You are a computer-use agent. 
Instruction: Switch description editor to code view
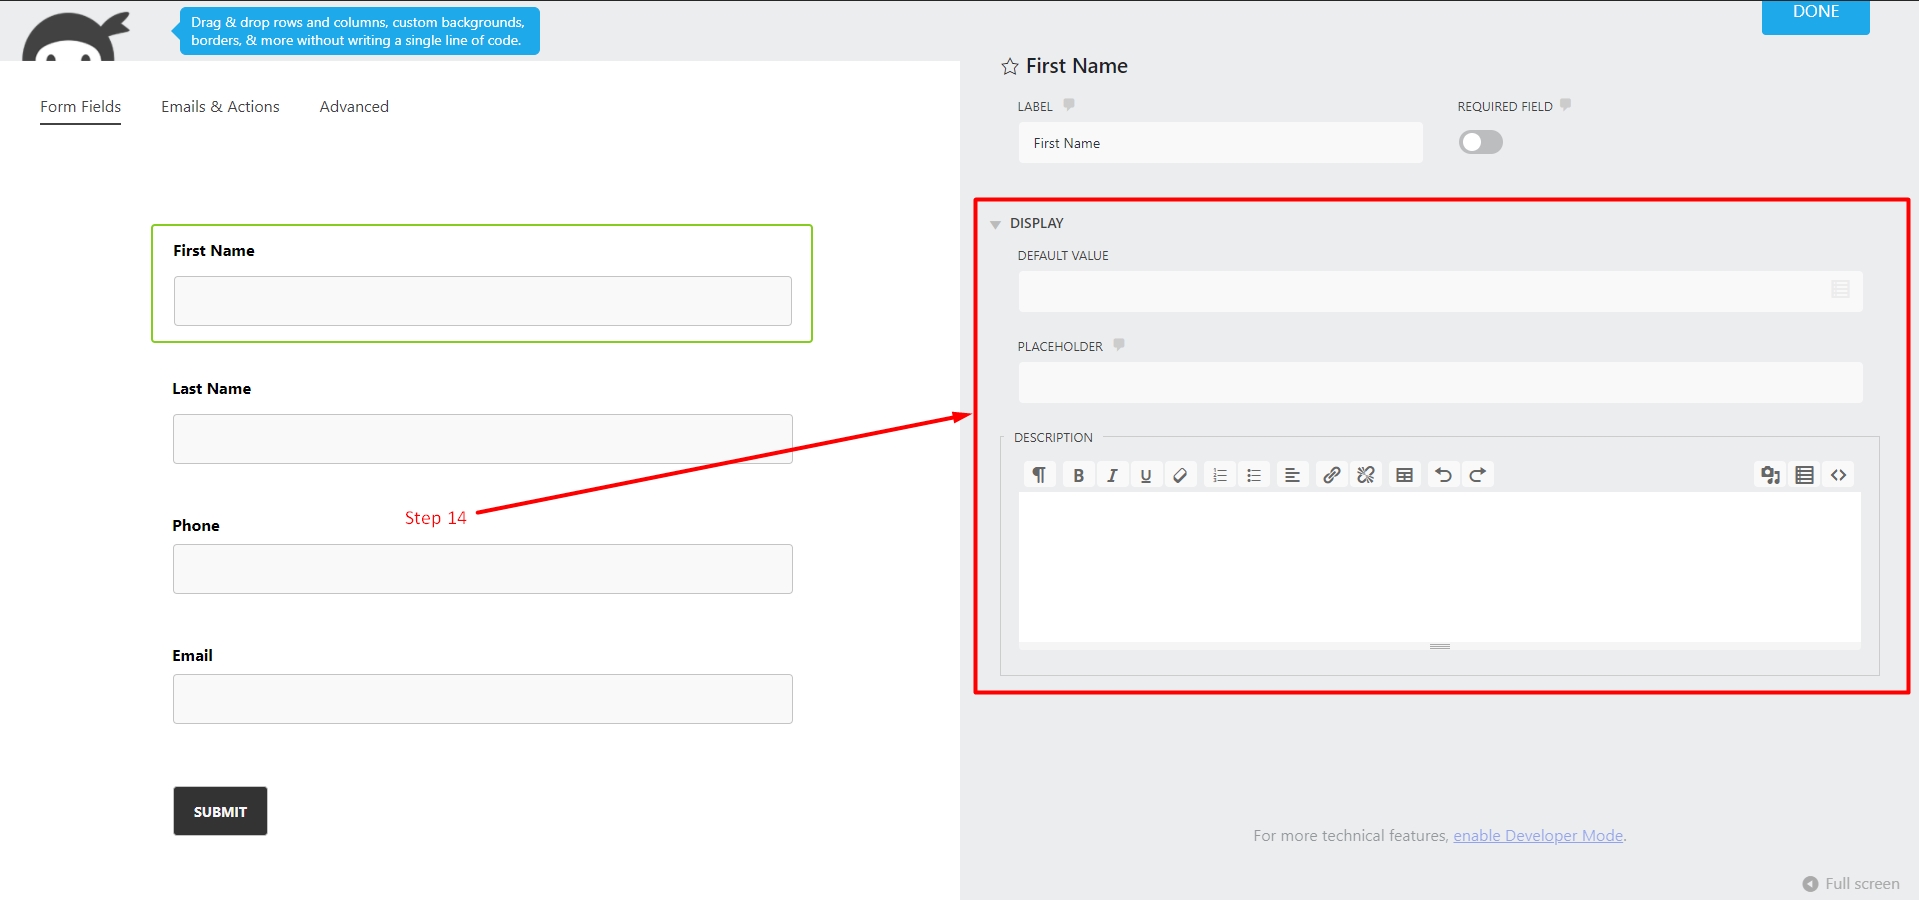[1838, 475]
